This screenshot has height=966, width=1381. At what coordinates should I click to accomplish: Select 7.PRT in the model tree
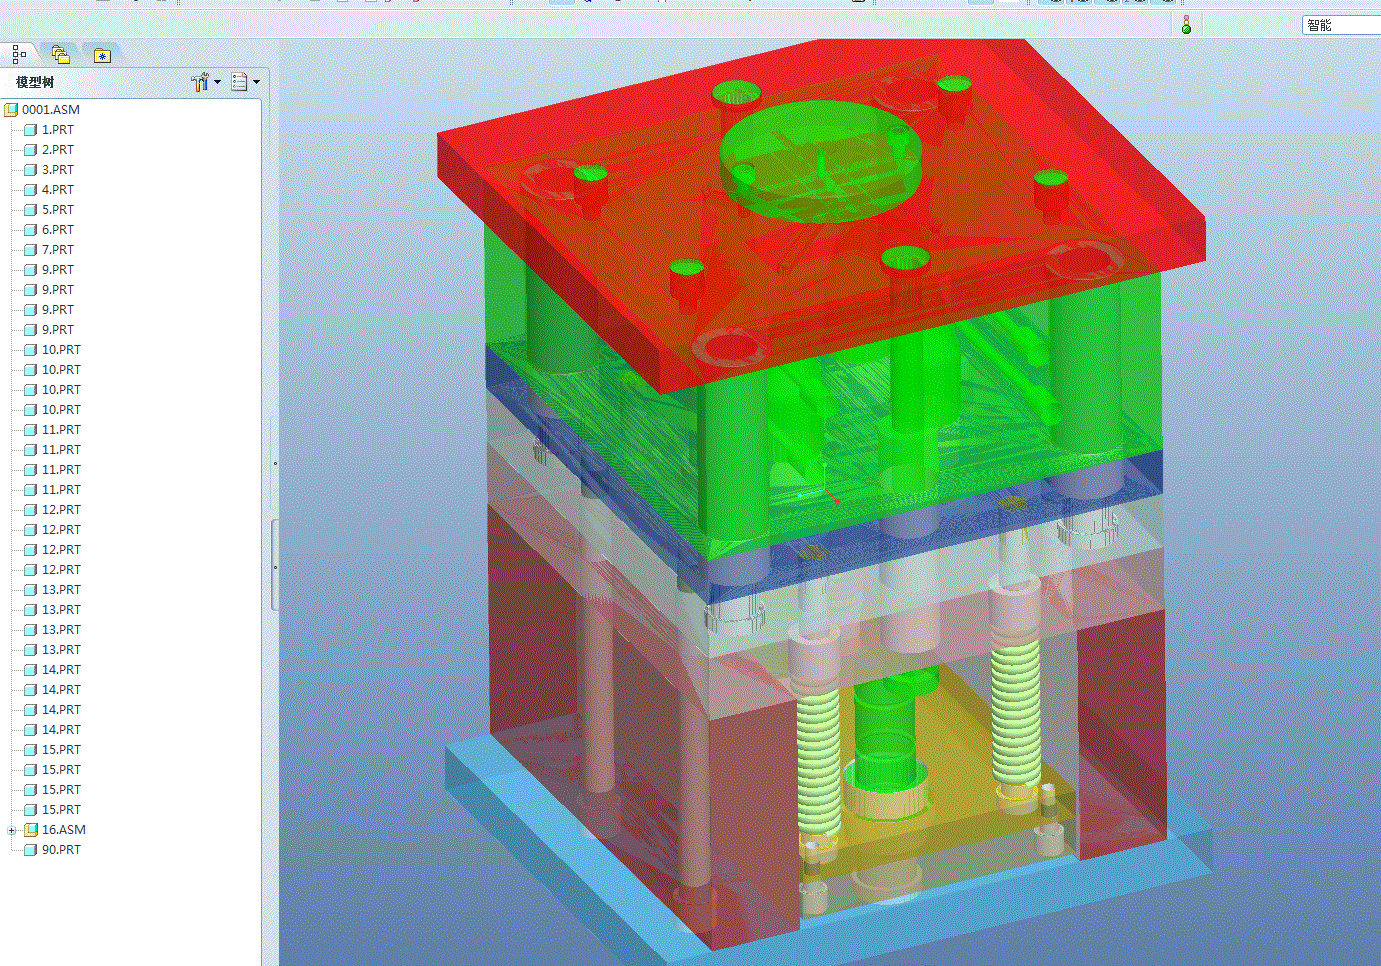point(58,250)
